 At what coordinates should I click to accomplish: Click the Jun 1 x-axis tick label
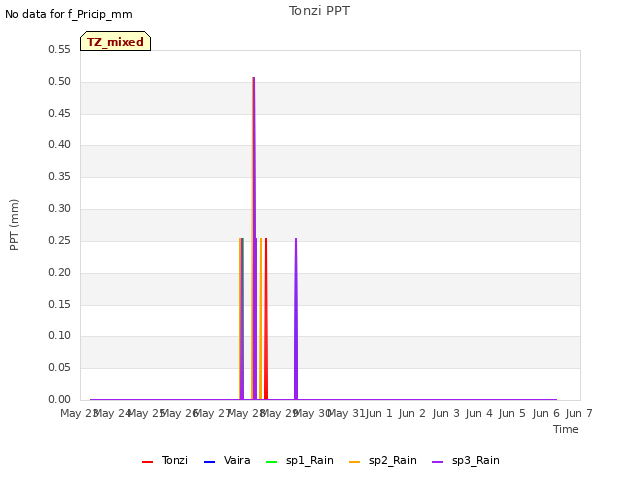379,413
